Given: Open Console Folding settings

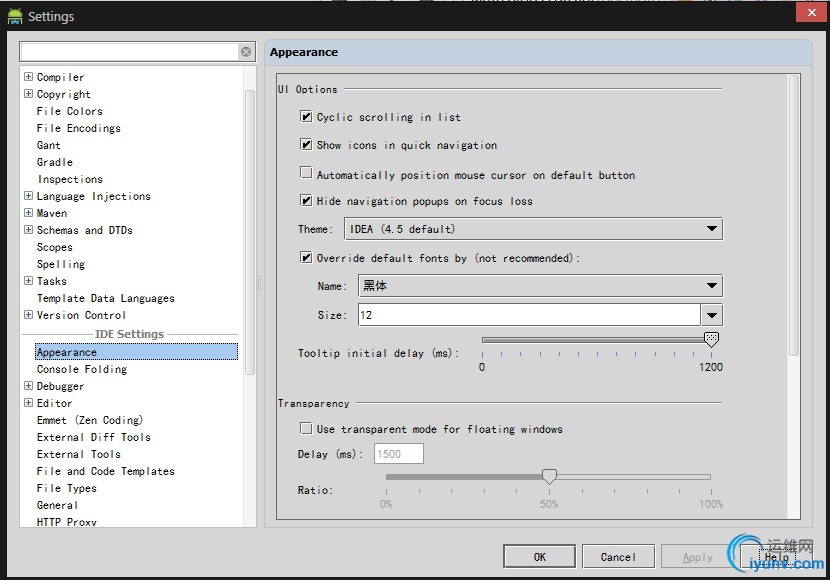Looking at the screenshot, I should (82, 369).
